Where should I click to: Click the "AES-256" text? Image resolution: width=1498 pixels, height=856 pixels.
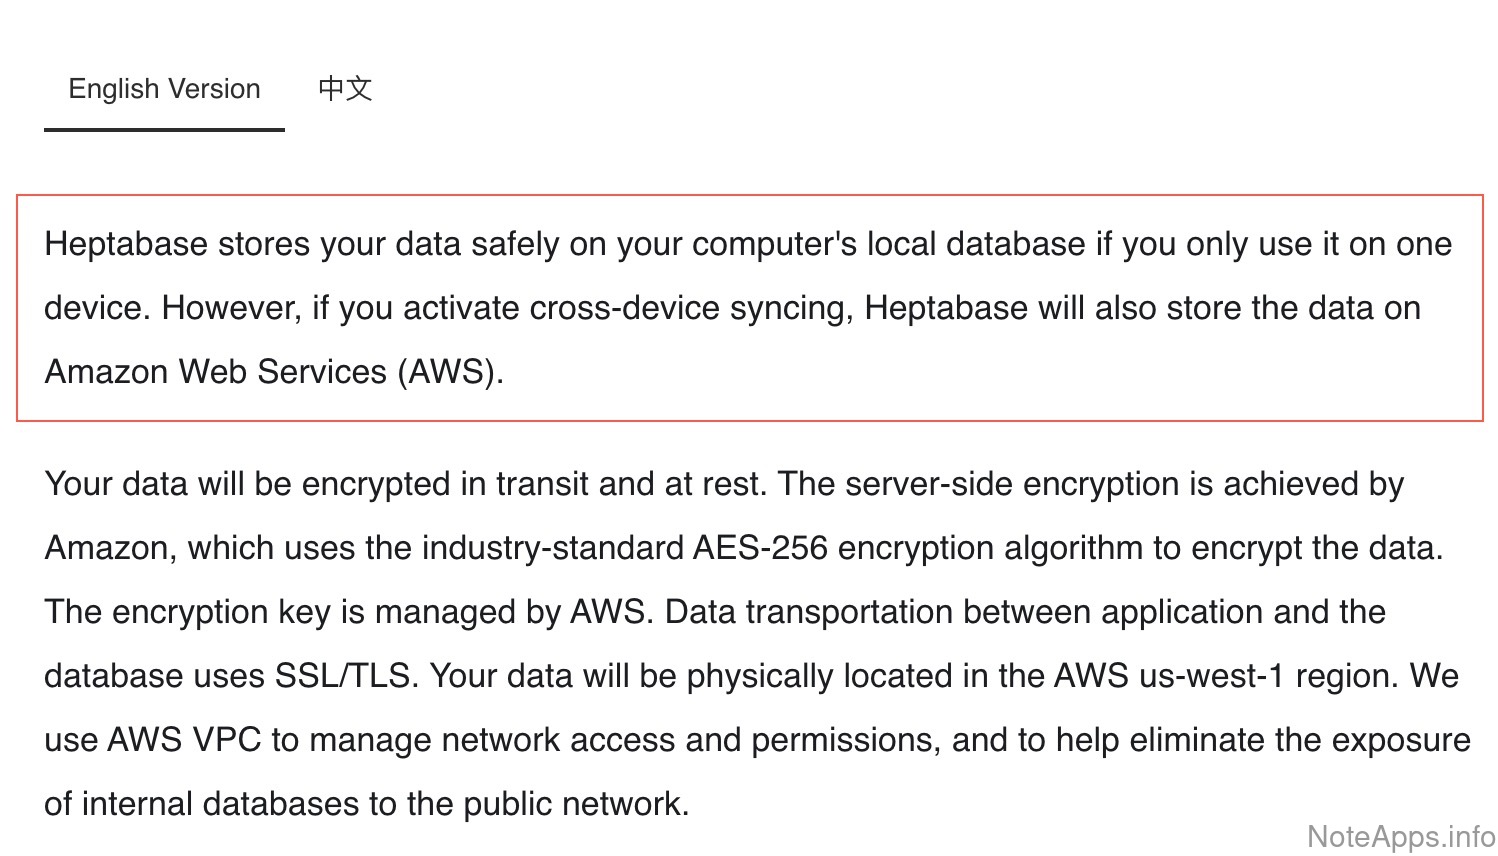(760, 548)
